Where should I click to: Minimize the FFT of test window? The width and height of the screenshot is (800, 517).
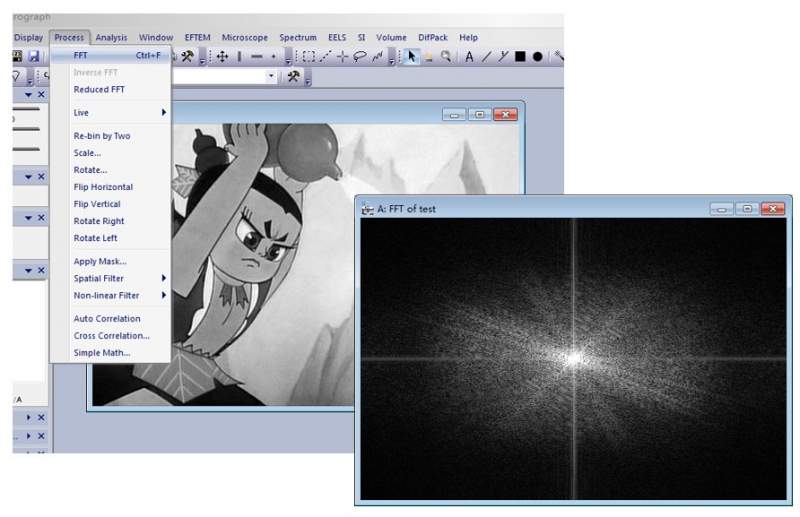pos(722,209)
